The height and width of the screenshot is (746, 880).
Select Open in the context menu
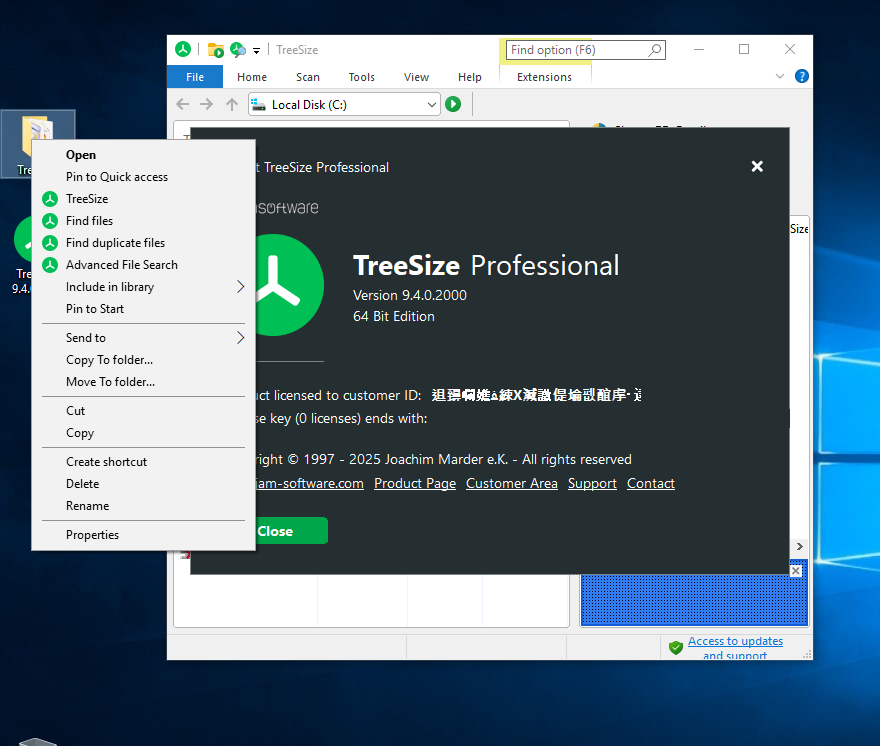144,155
